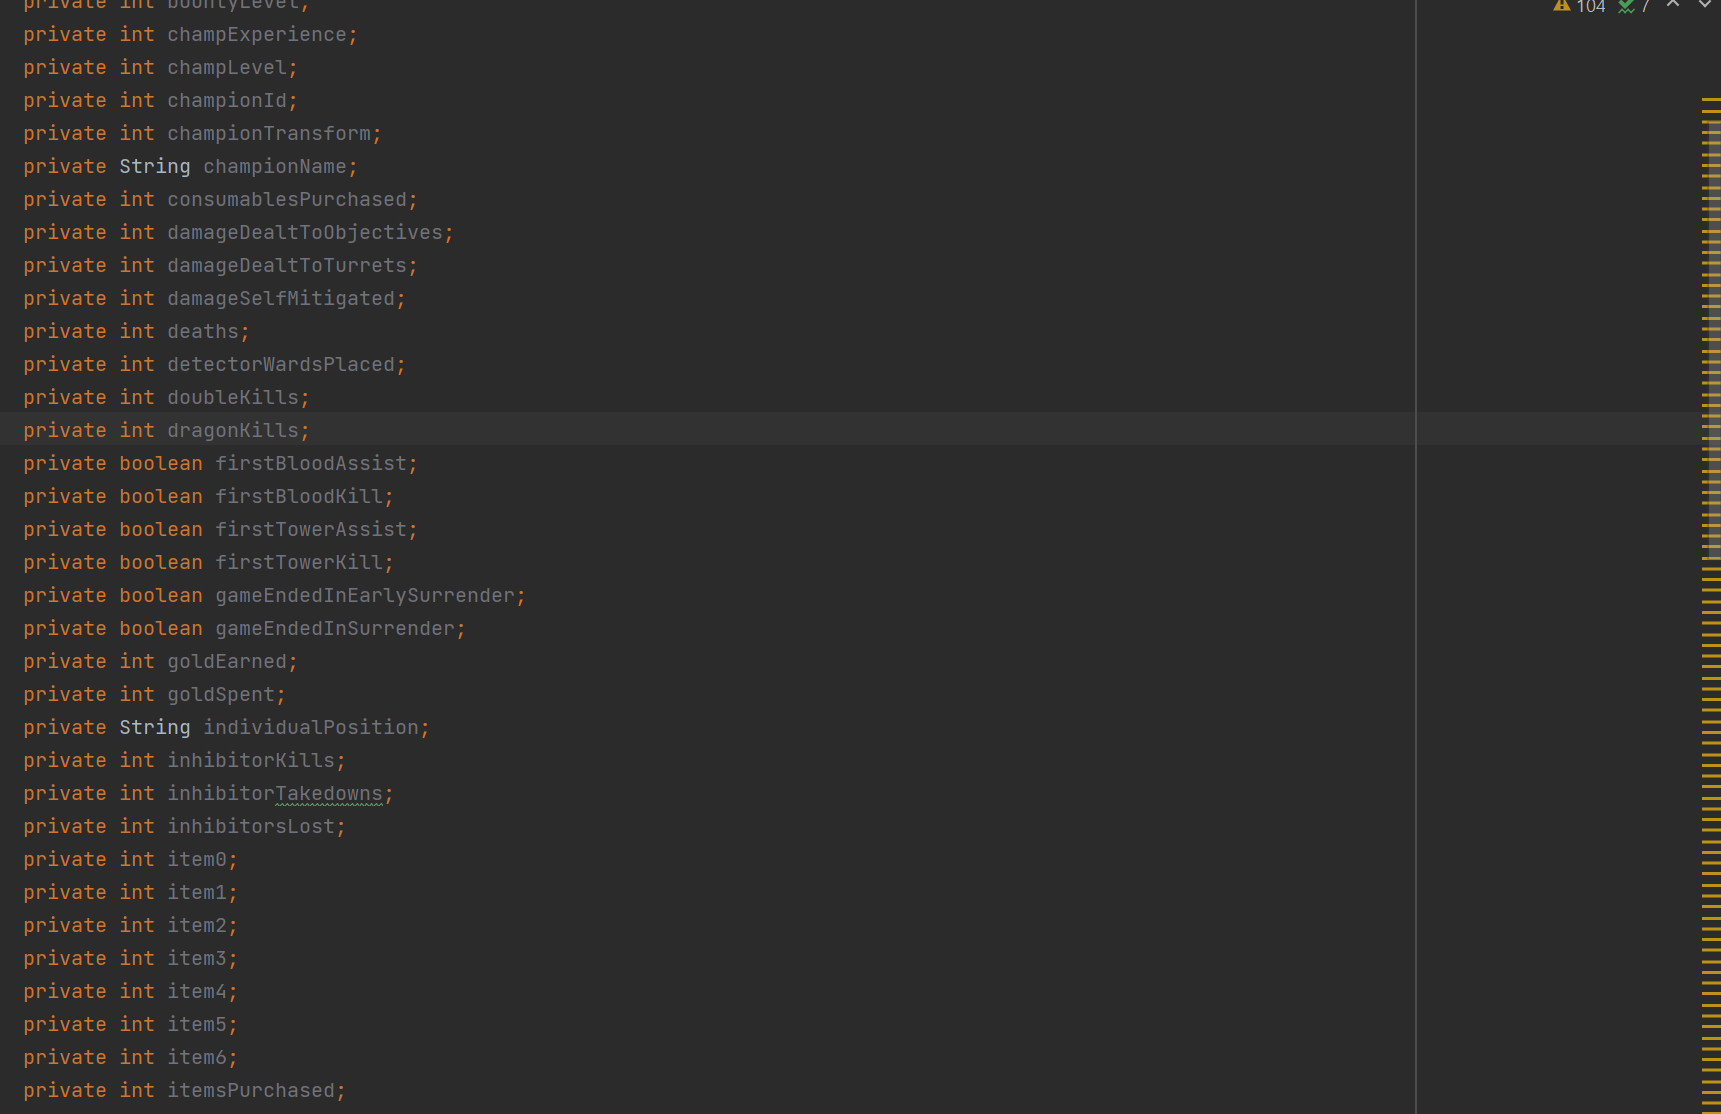Click int keyword on goldEarned line
The width and height of the screenshot is (1721, 1114).
[x=137, y=662]
